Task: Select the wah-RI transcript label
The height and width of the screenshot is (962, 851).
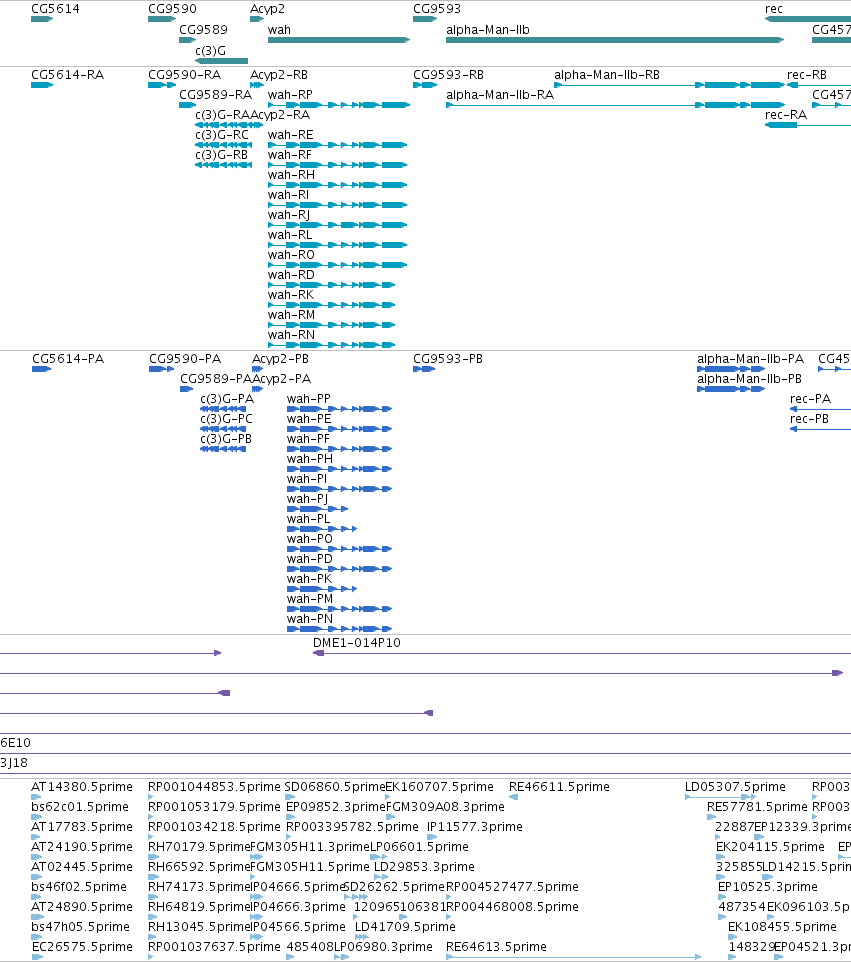Action: pos(288,195)
